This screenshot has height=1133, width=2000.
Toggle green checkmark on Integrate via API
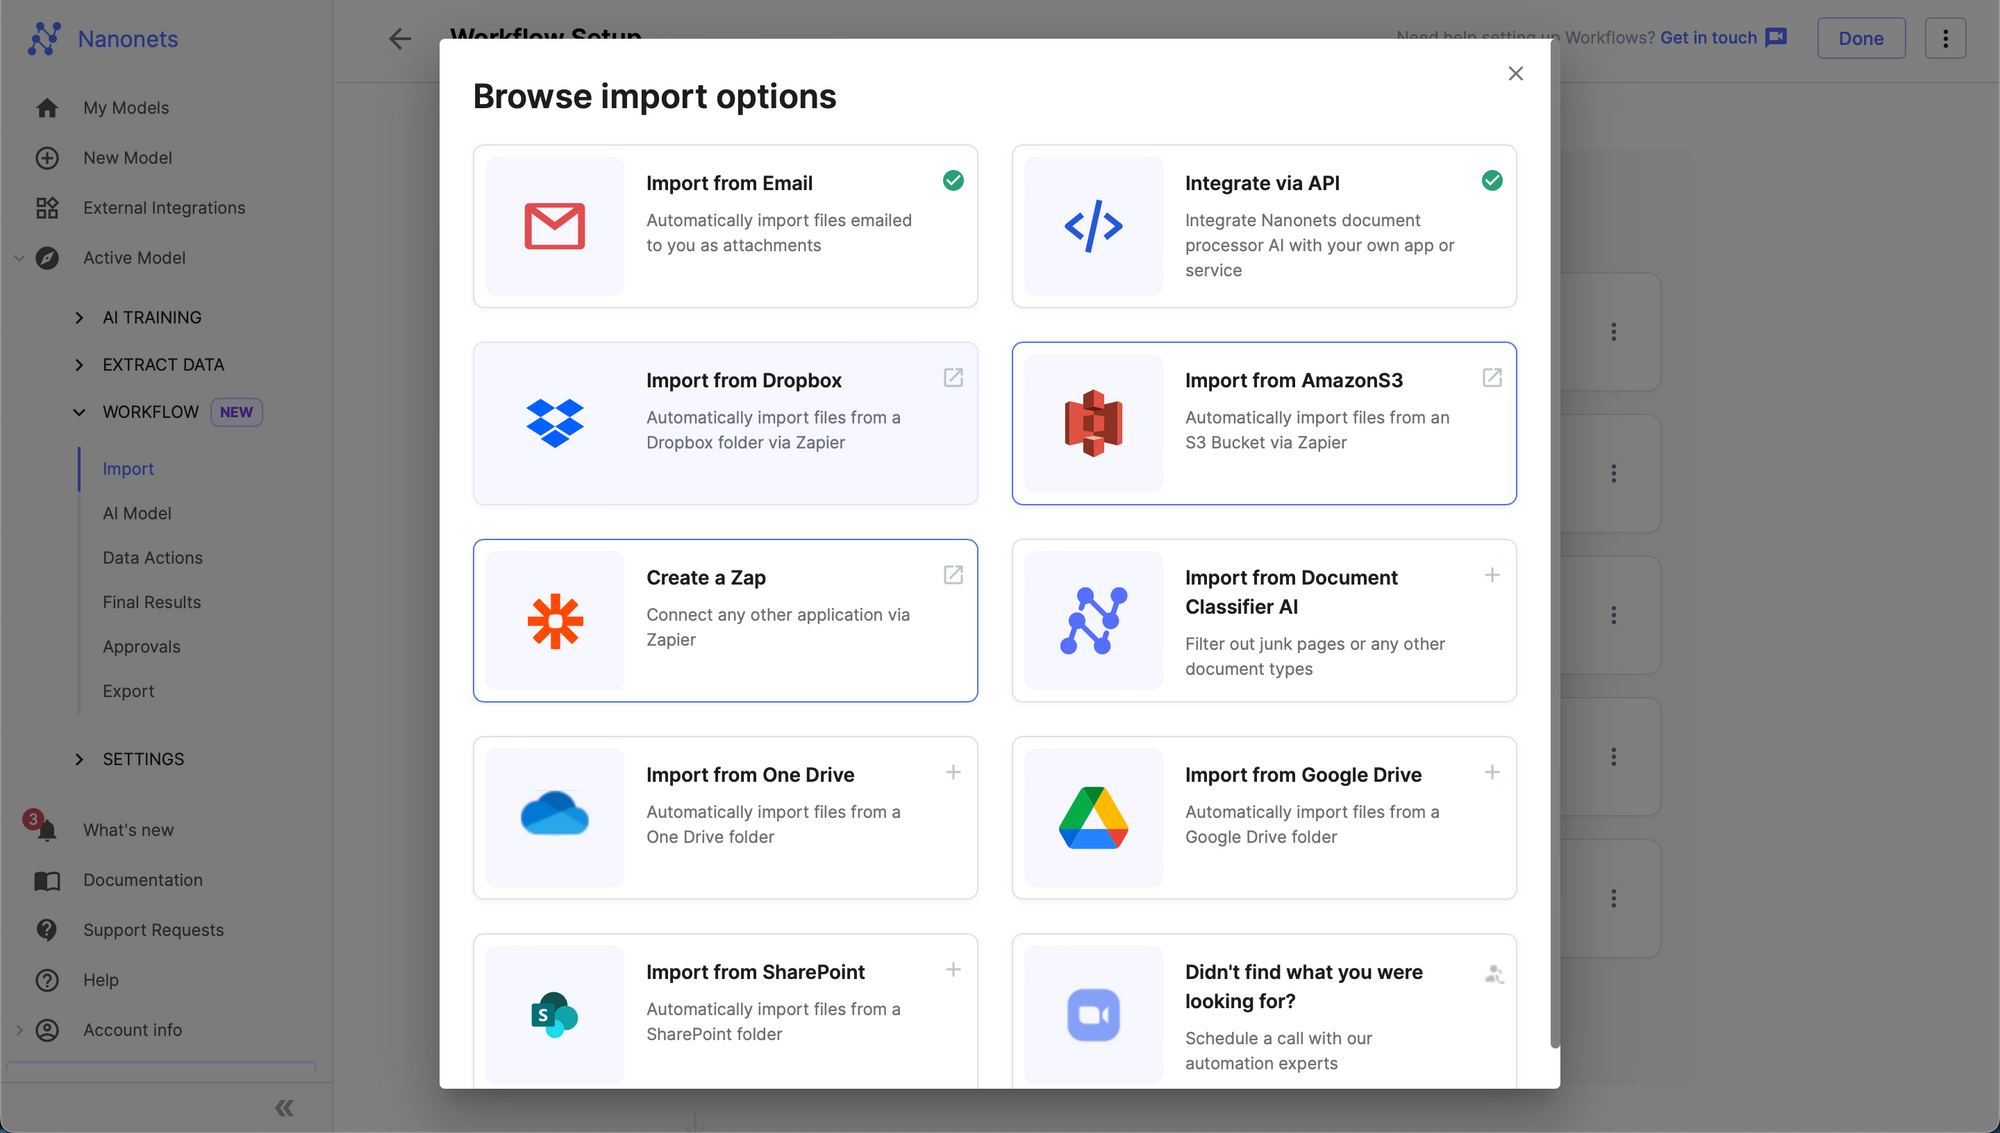point(1491,181)
